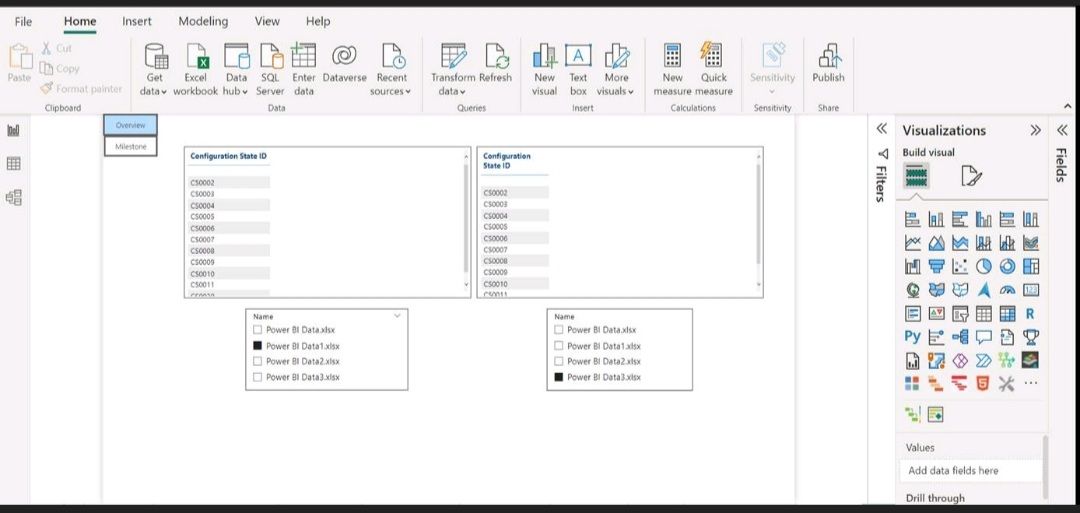
Task: Open the left Name slicer dropdown chevron
Action: pyautogui.click(x=397, y=315)
